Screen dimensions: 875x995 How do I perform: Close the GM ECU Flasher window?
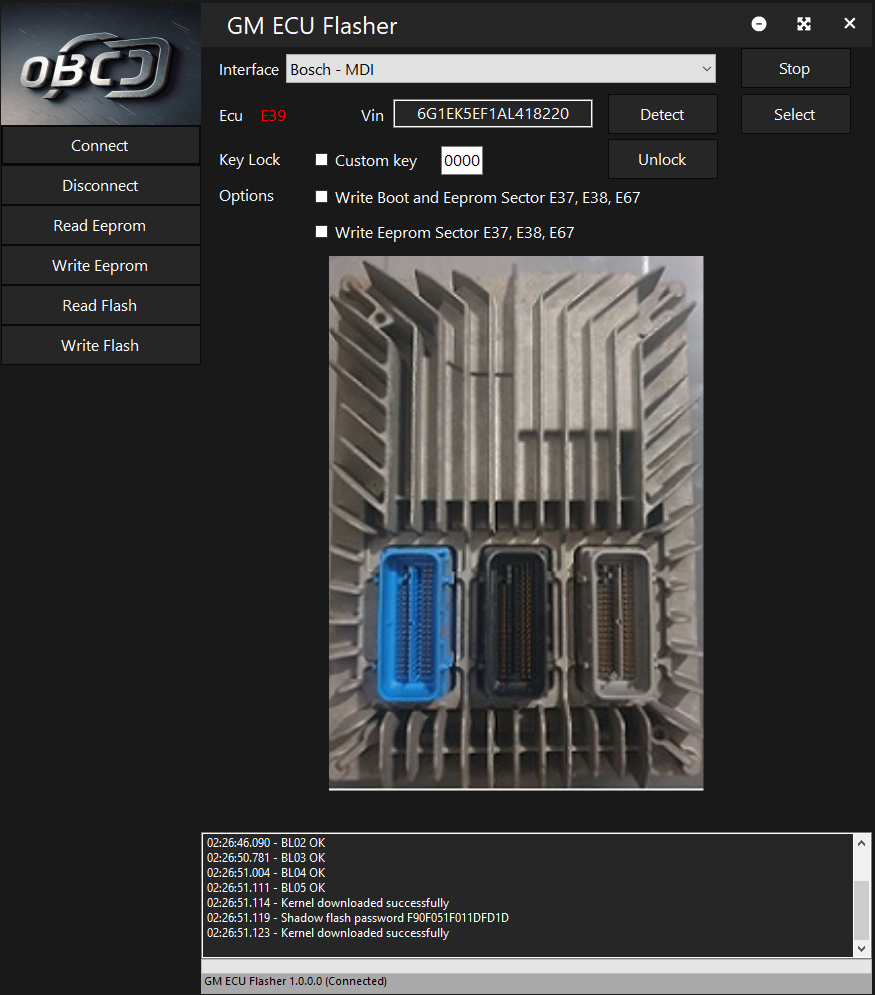[x=850, y=23]
